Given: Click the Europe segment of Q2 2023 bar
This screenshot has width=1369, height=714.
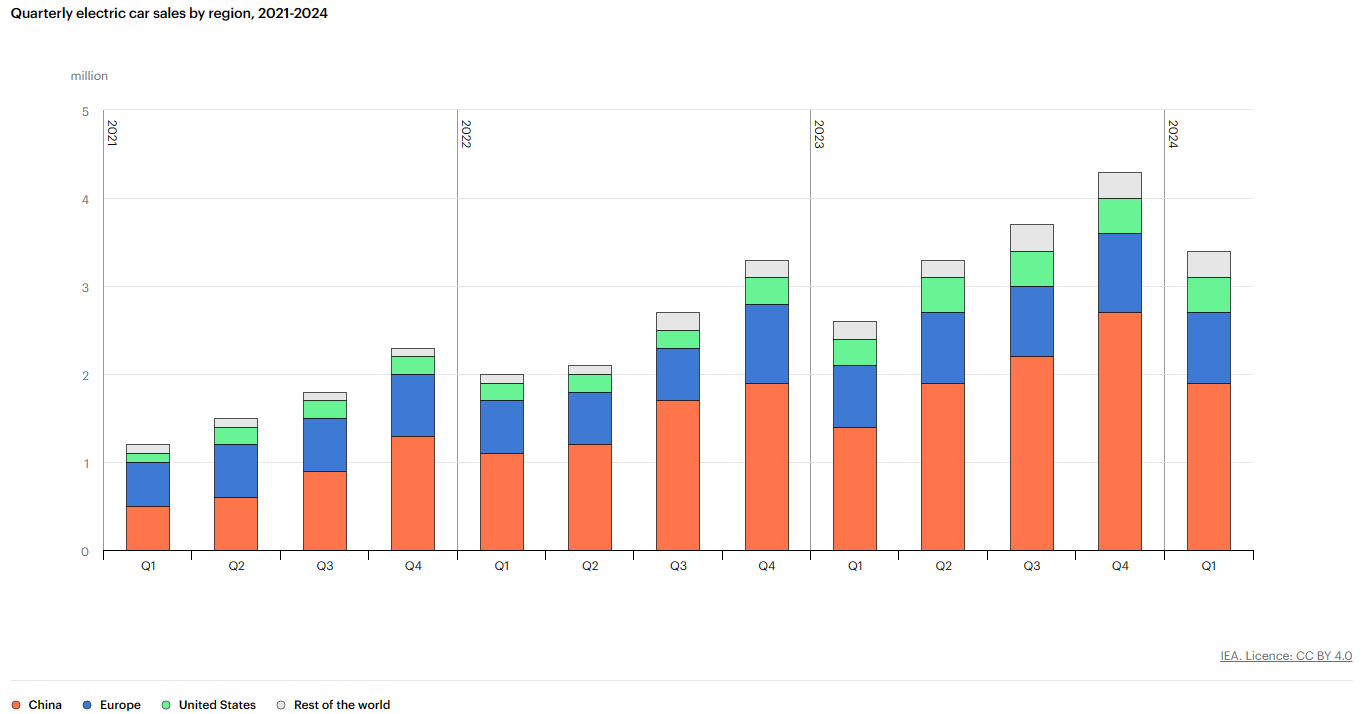Looking at the screenshot, I should 943,347.
